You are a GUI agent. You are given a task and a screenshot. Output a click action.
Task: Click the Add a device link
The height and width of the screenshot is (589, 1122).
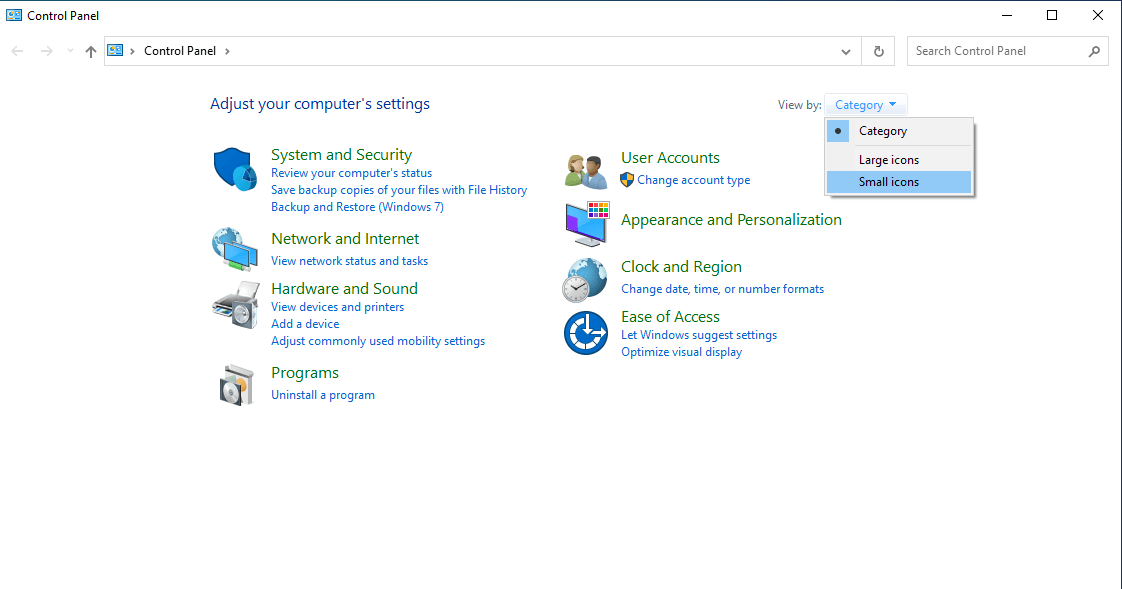click(x=305, y=323)
